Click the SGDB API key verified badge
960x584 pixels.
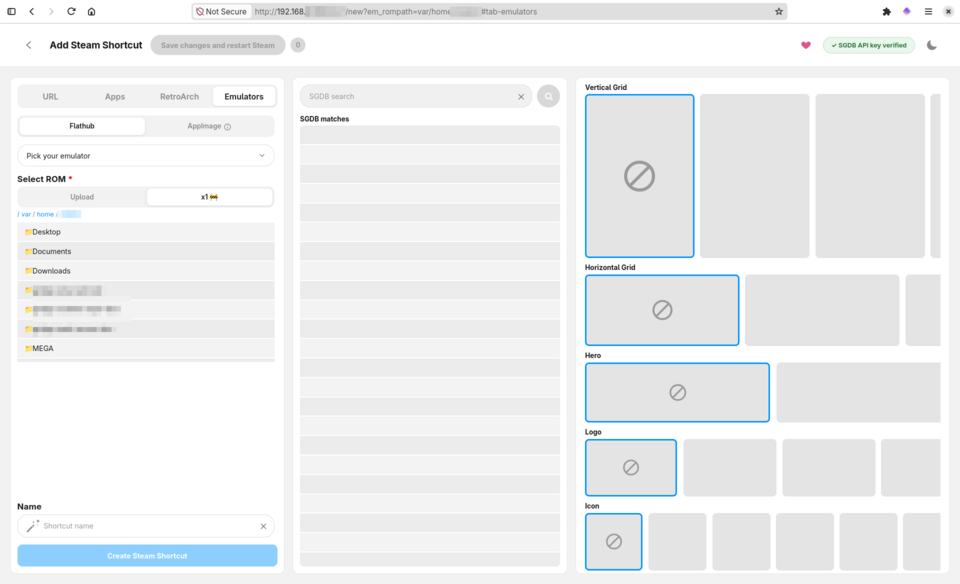(869, 45)
